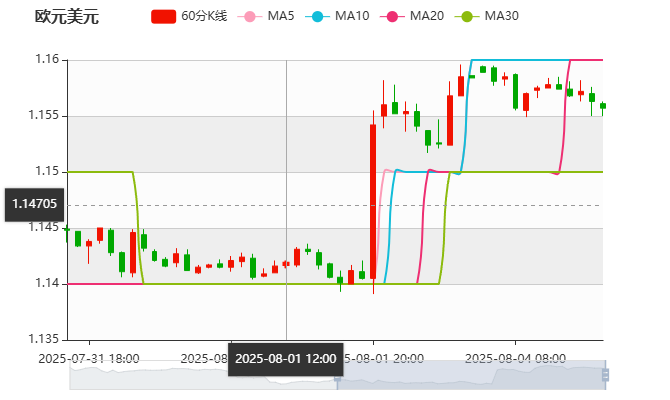Click the highlighted selected range in zoom slider

tap(470, 375)
